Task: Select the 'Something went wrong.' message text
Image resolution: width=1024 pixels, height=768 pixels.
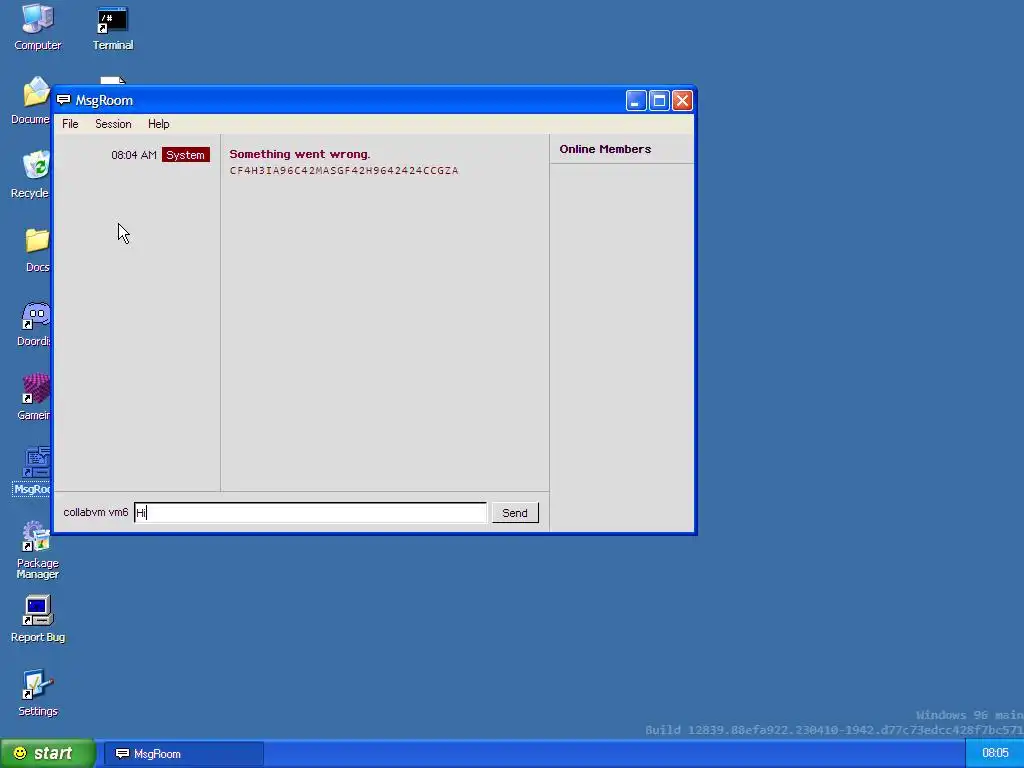Action: [300, 154]
